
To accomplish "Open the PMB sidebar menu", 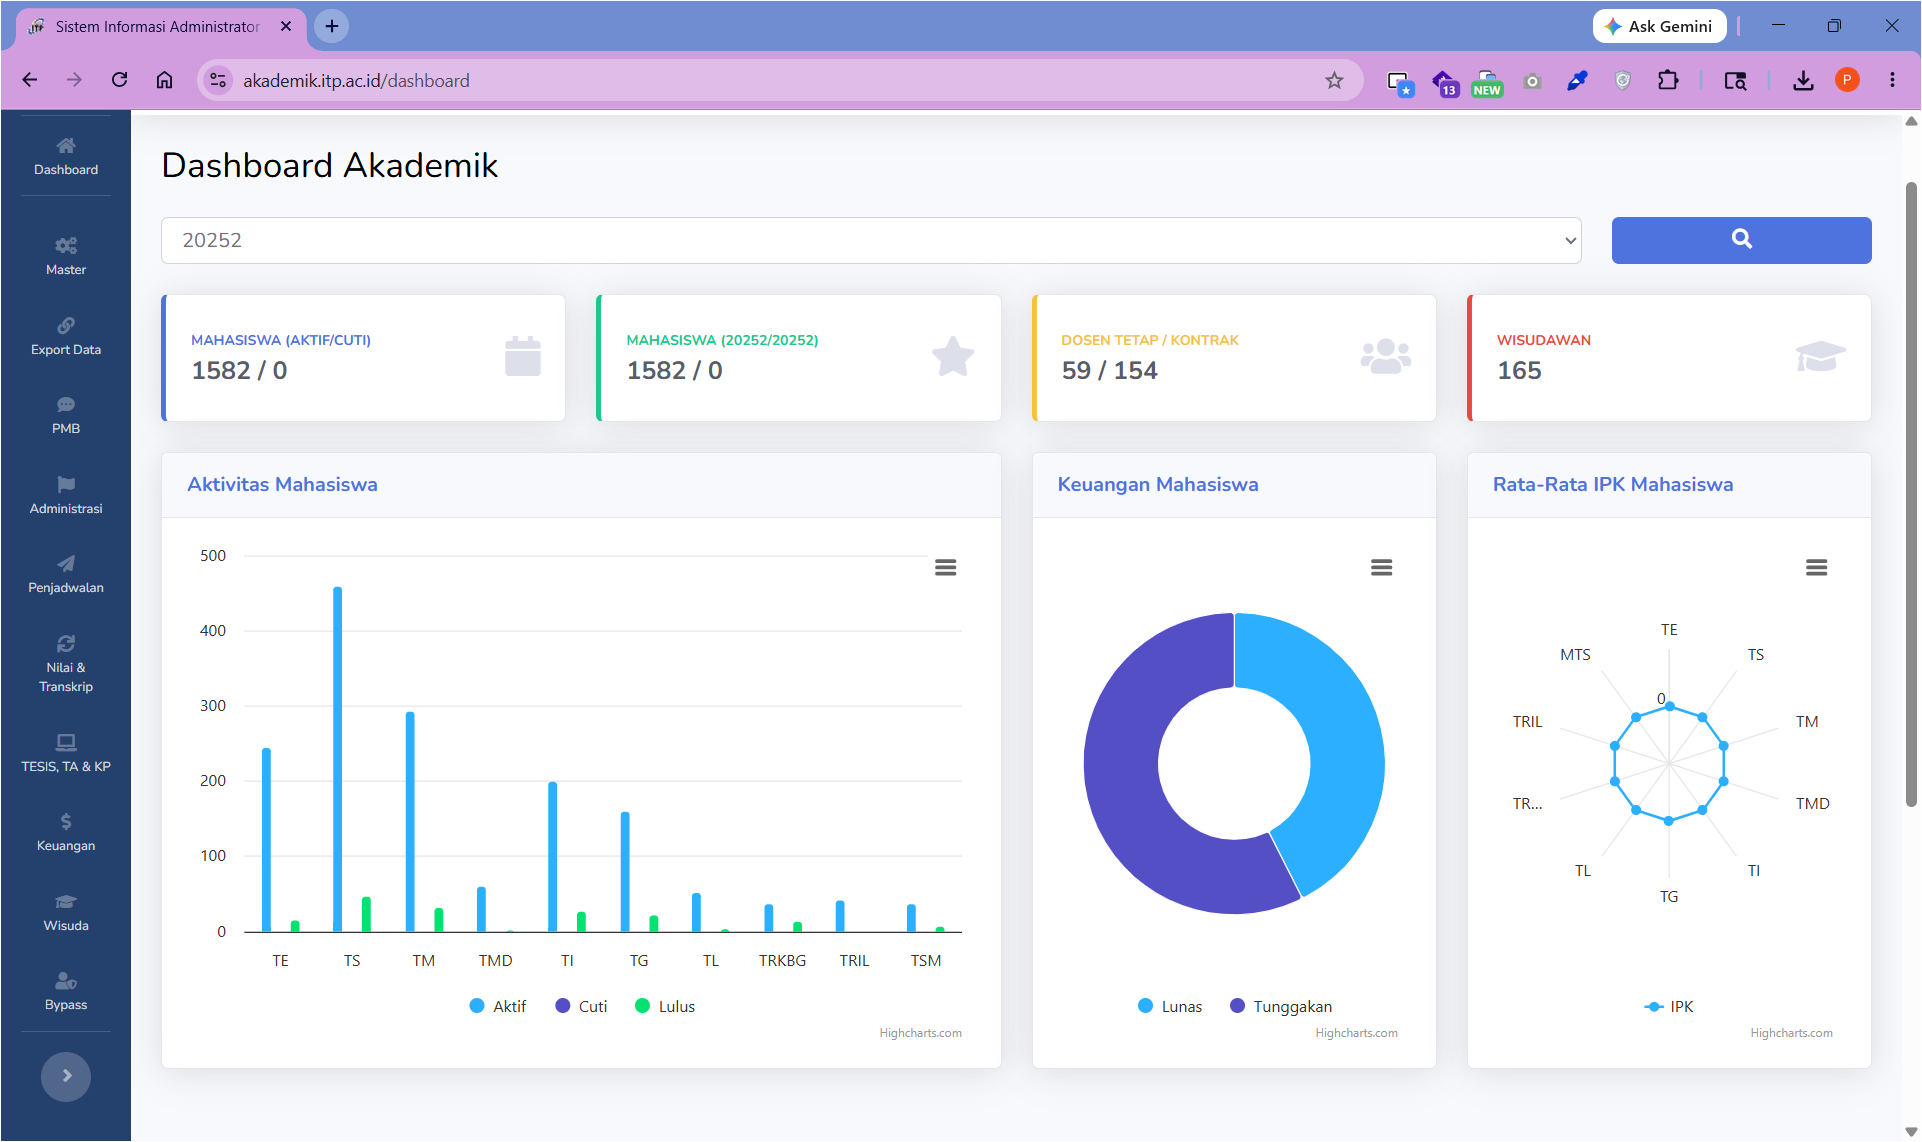I will (x=66, y=416).
